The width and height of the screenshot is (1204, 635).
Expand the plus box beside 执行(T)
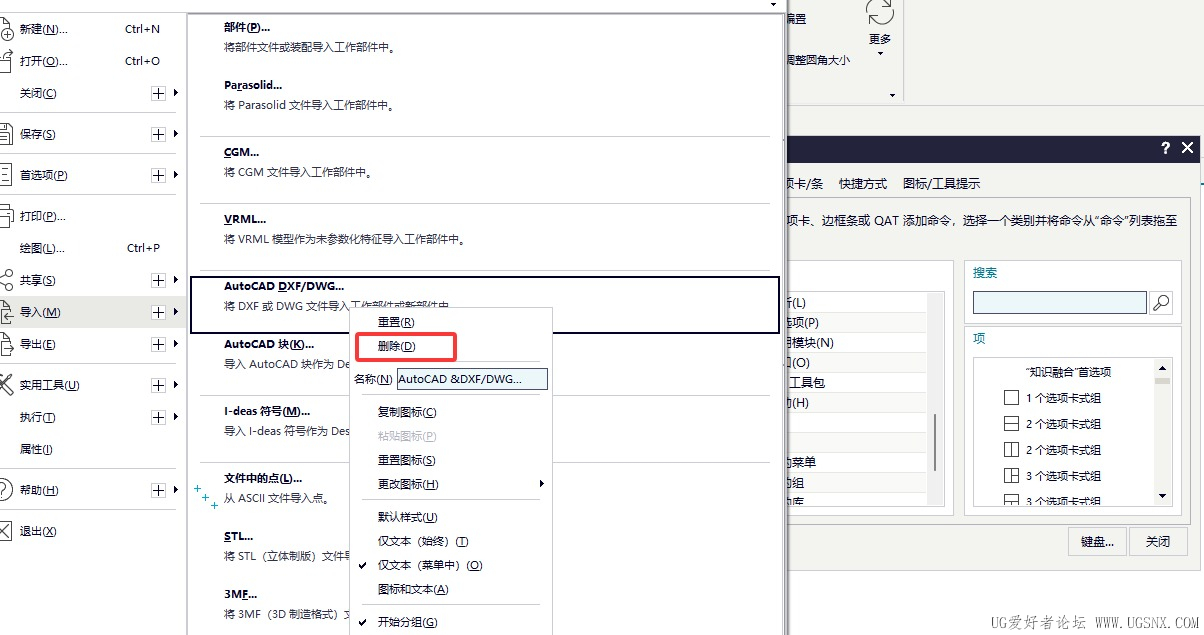(158, 417)
